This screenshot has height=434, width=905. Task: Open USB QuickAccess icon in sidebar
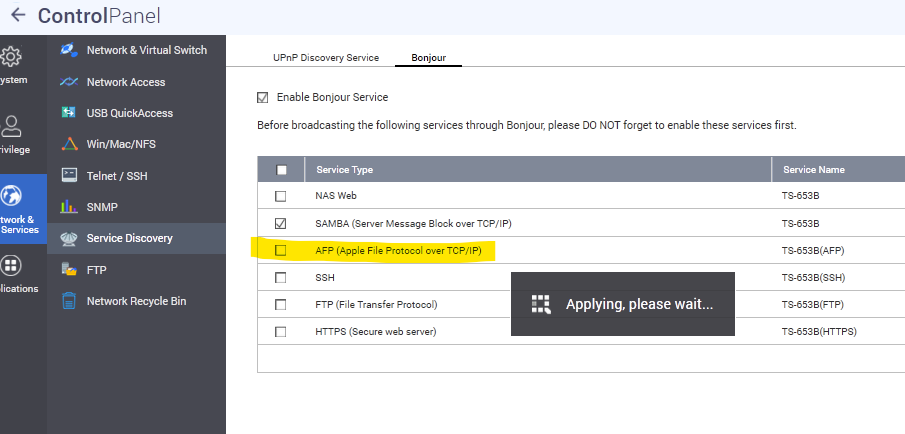pyautogui.click(x=69, y=113)
